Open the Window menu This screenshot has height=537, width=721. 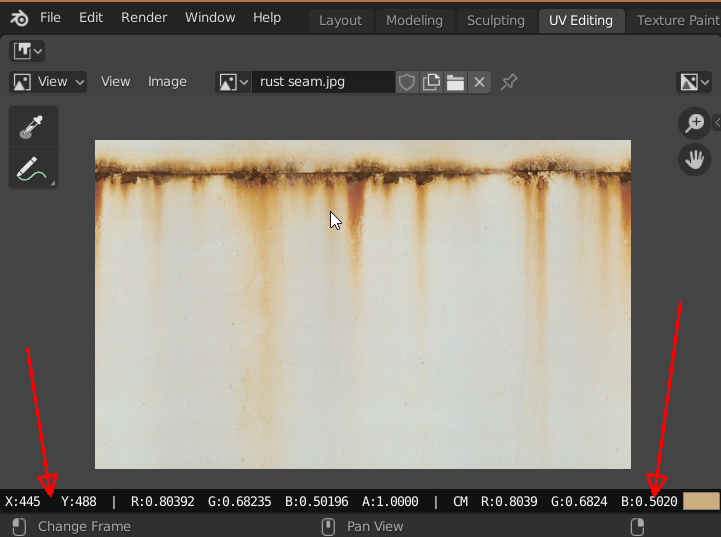pyautogui.click(x=210, y=17)
